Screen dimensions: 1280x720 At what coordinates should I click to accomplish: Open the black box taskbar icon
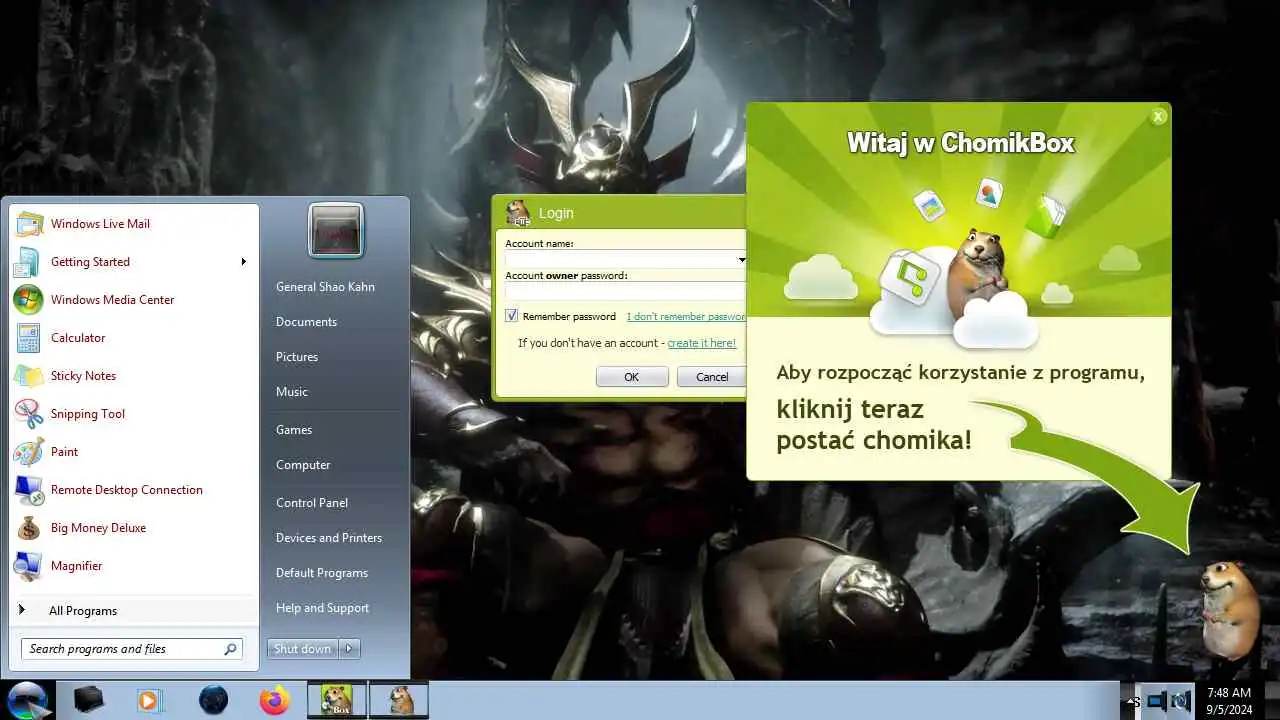pos(89,700)
